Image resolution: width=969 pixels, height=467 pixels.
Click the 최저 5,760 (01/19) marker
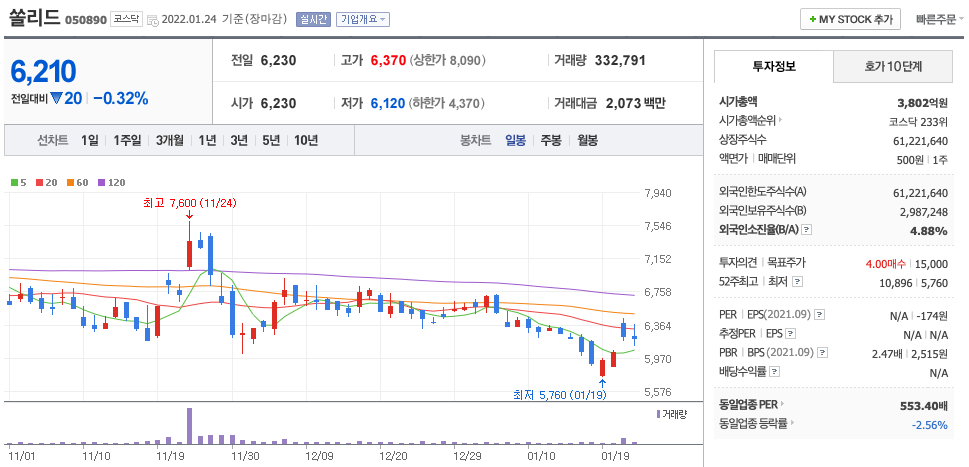560,395
